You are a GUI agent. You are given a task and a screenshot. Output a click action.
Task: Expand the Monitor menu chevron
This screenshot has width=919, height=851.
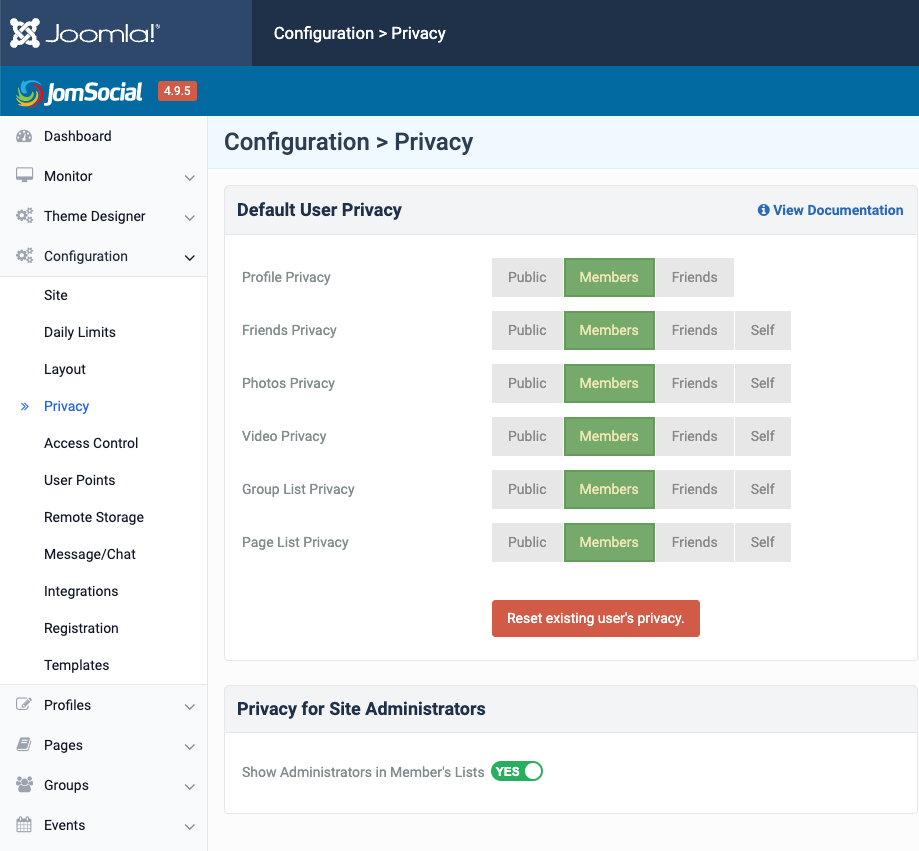point(190,177)
